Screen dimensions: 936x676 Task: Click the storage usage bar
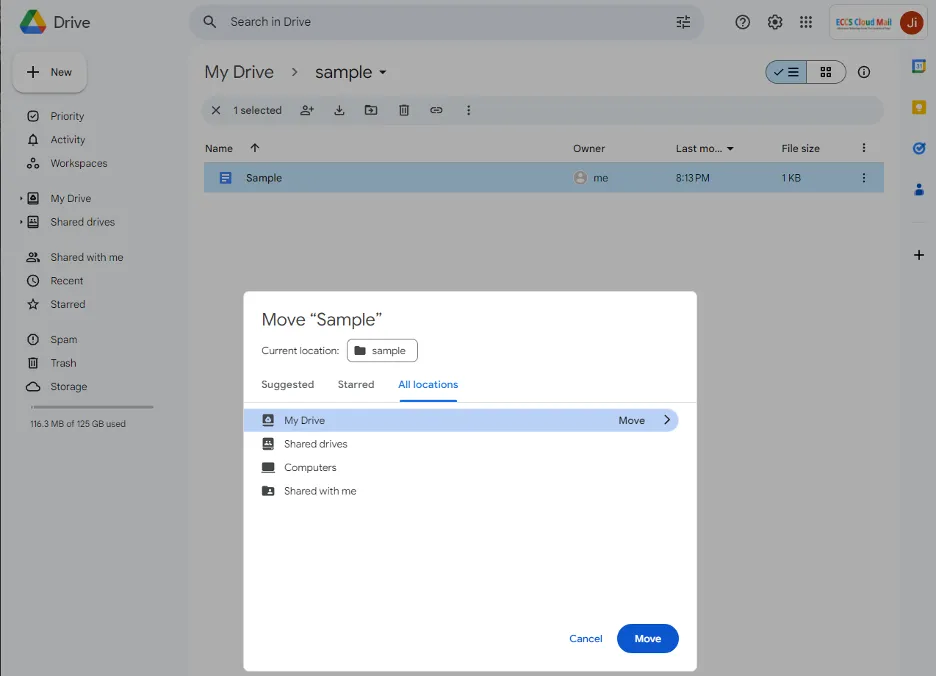92,407
